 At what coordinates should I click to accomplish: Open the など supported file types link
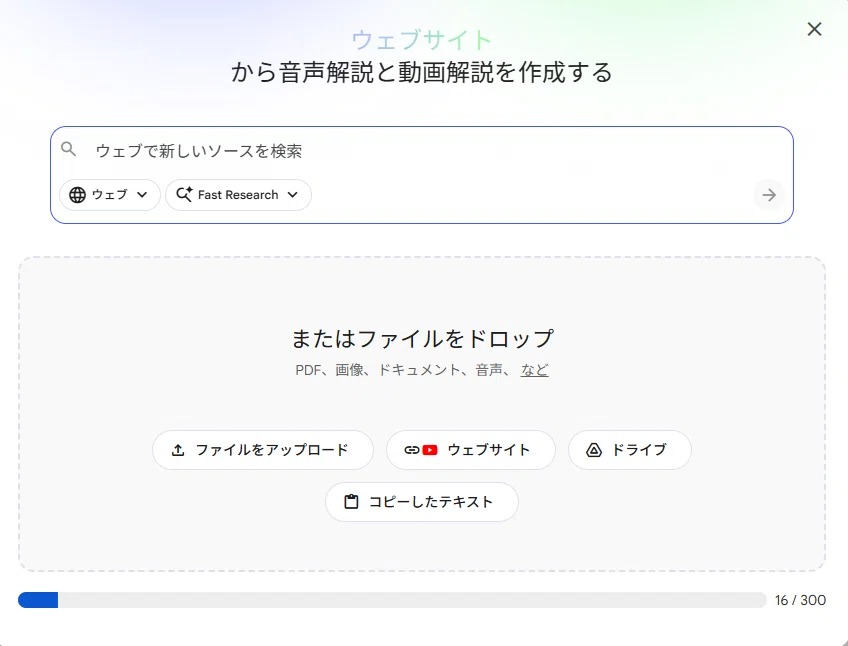click(x=534, y=370)
